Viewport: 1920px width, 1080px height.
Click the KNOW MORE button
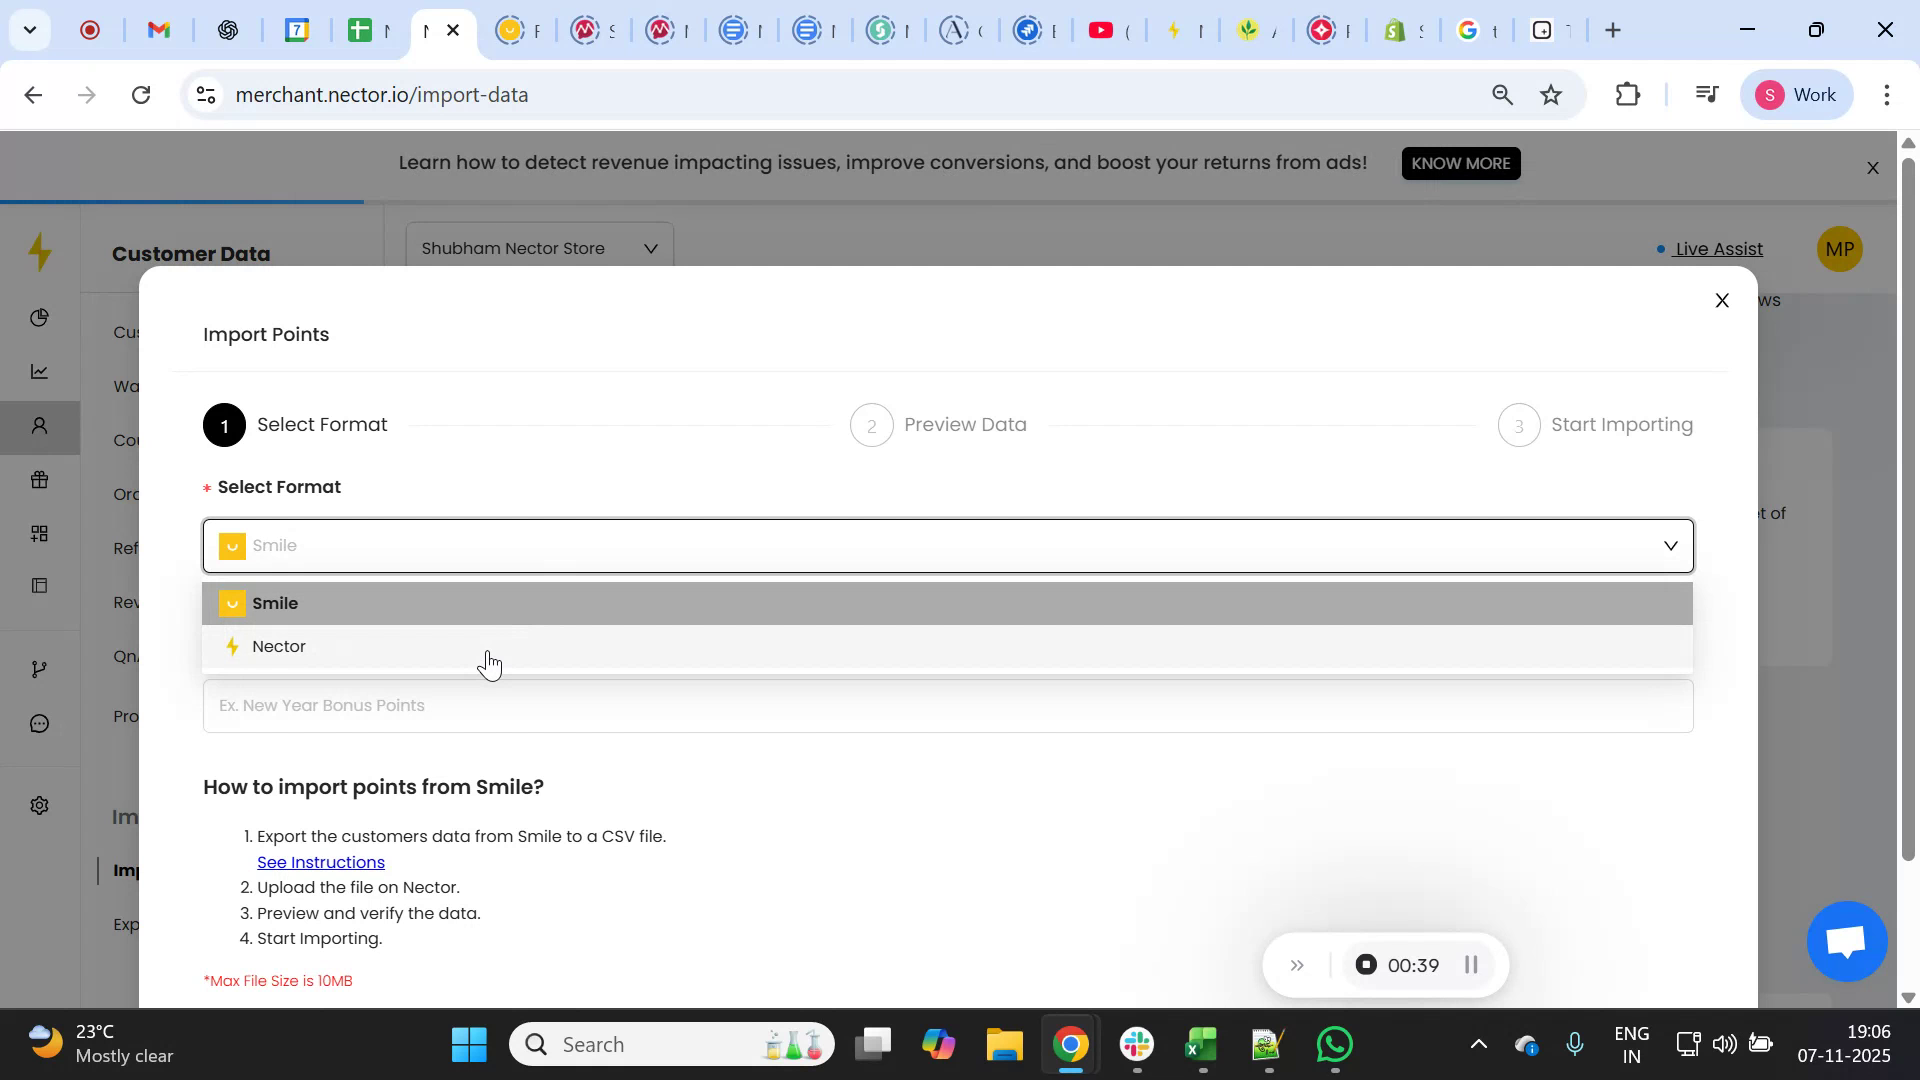coord(1461,163)
